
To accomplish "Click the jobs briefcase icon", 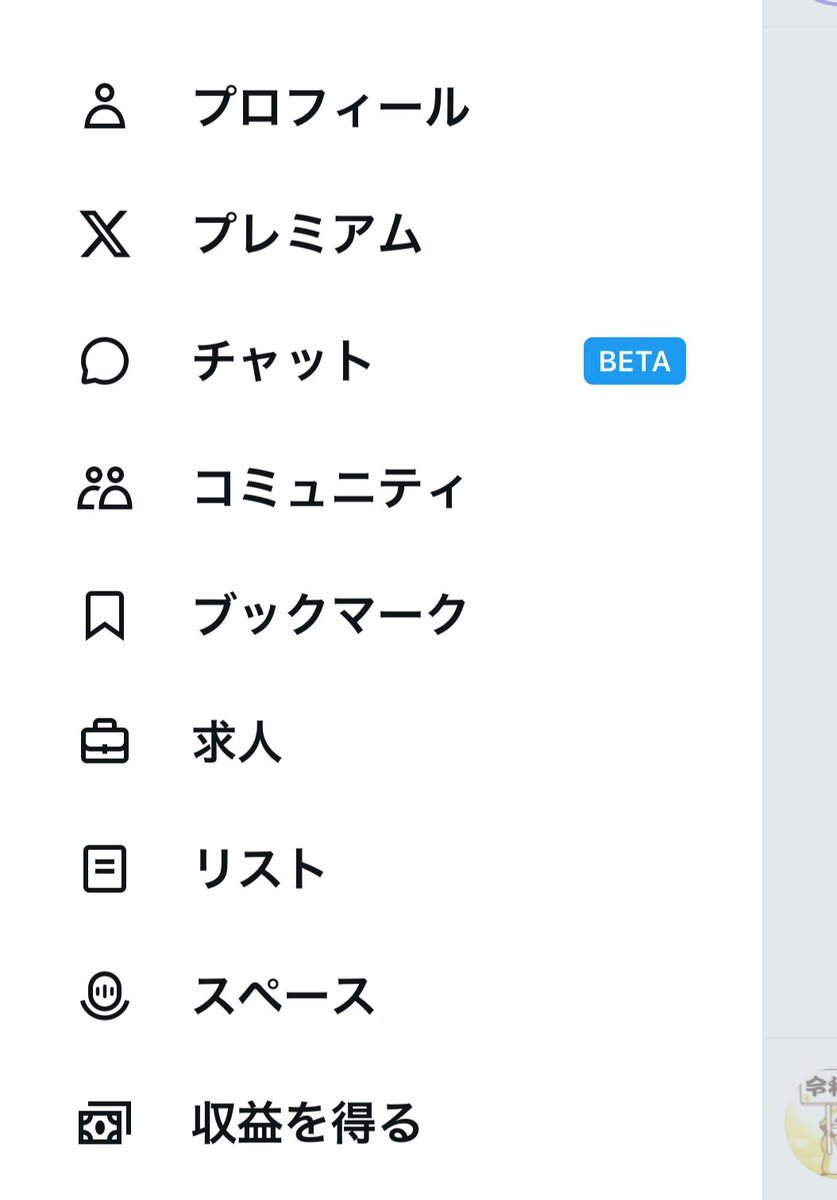I will [x=104, y=742].
